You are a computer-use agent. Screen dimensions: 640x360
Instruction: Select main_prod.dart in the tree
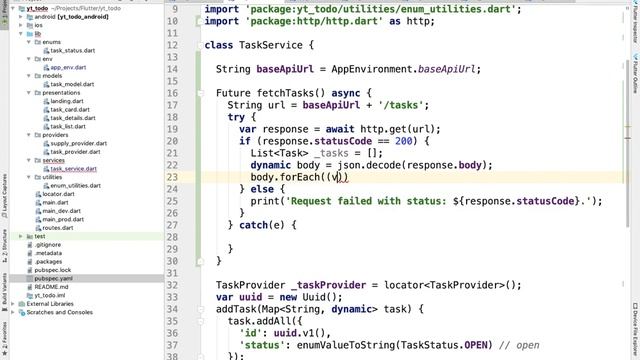coord(63,219)
